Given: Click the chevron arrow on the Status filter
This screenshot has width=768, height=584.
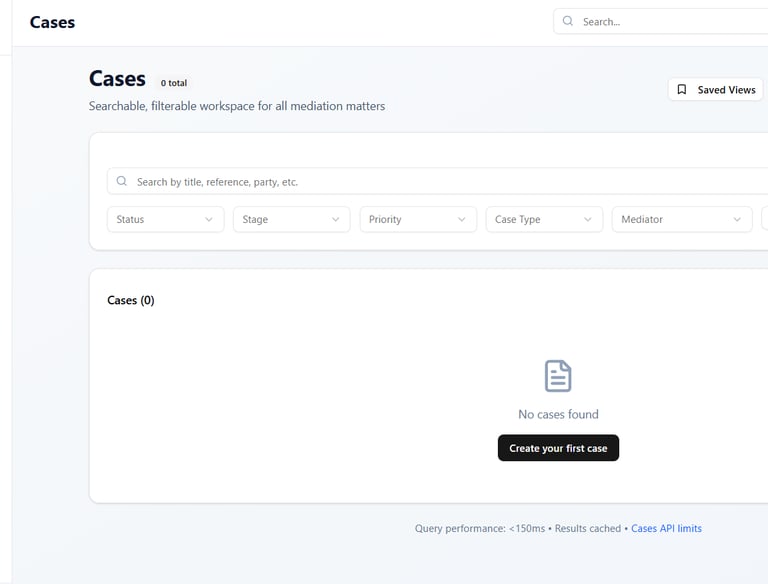Looking at the screenshot, I should click(x=209, y=219).
